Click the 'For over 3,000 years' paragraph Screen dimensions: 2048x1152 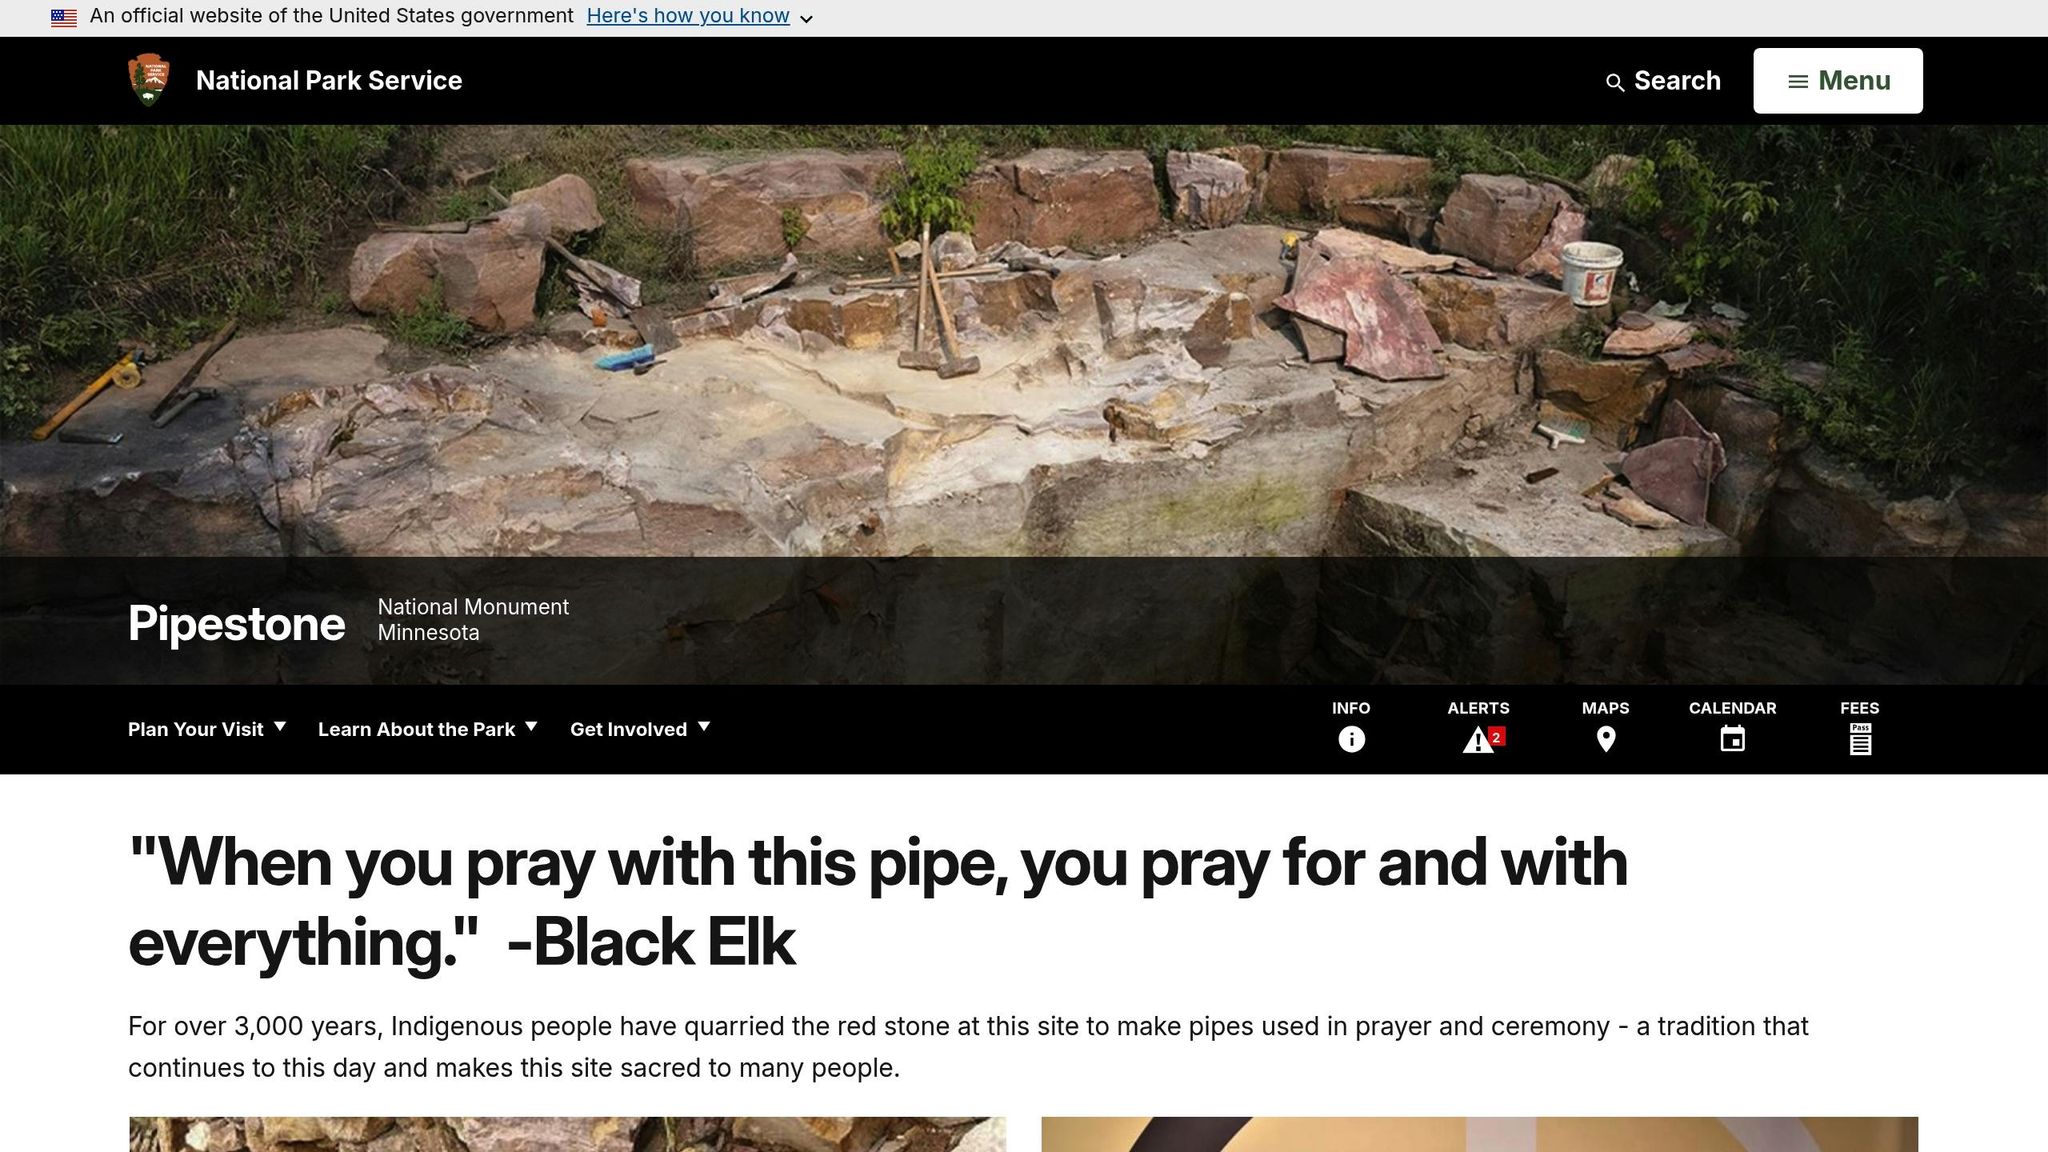coord(968,1047)
